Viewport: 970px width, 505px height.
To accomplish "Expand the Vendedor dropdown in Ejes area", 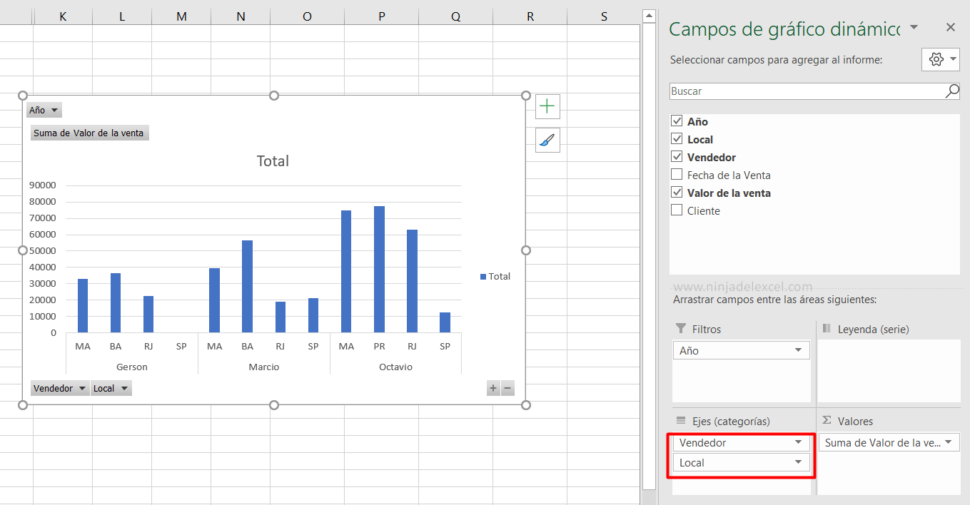I will coord(798,442).
